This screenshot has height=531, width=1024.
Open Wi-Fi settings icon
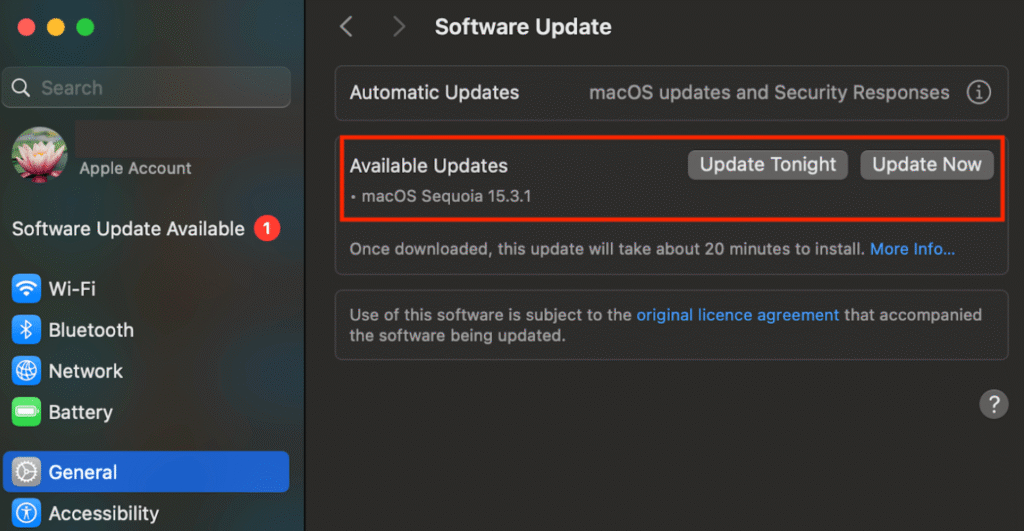[26, 288]
